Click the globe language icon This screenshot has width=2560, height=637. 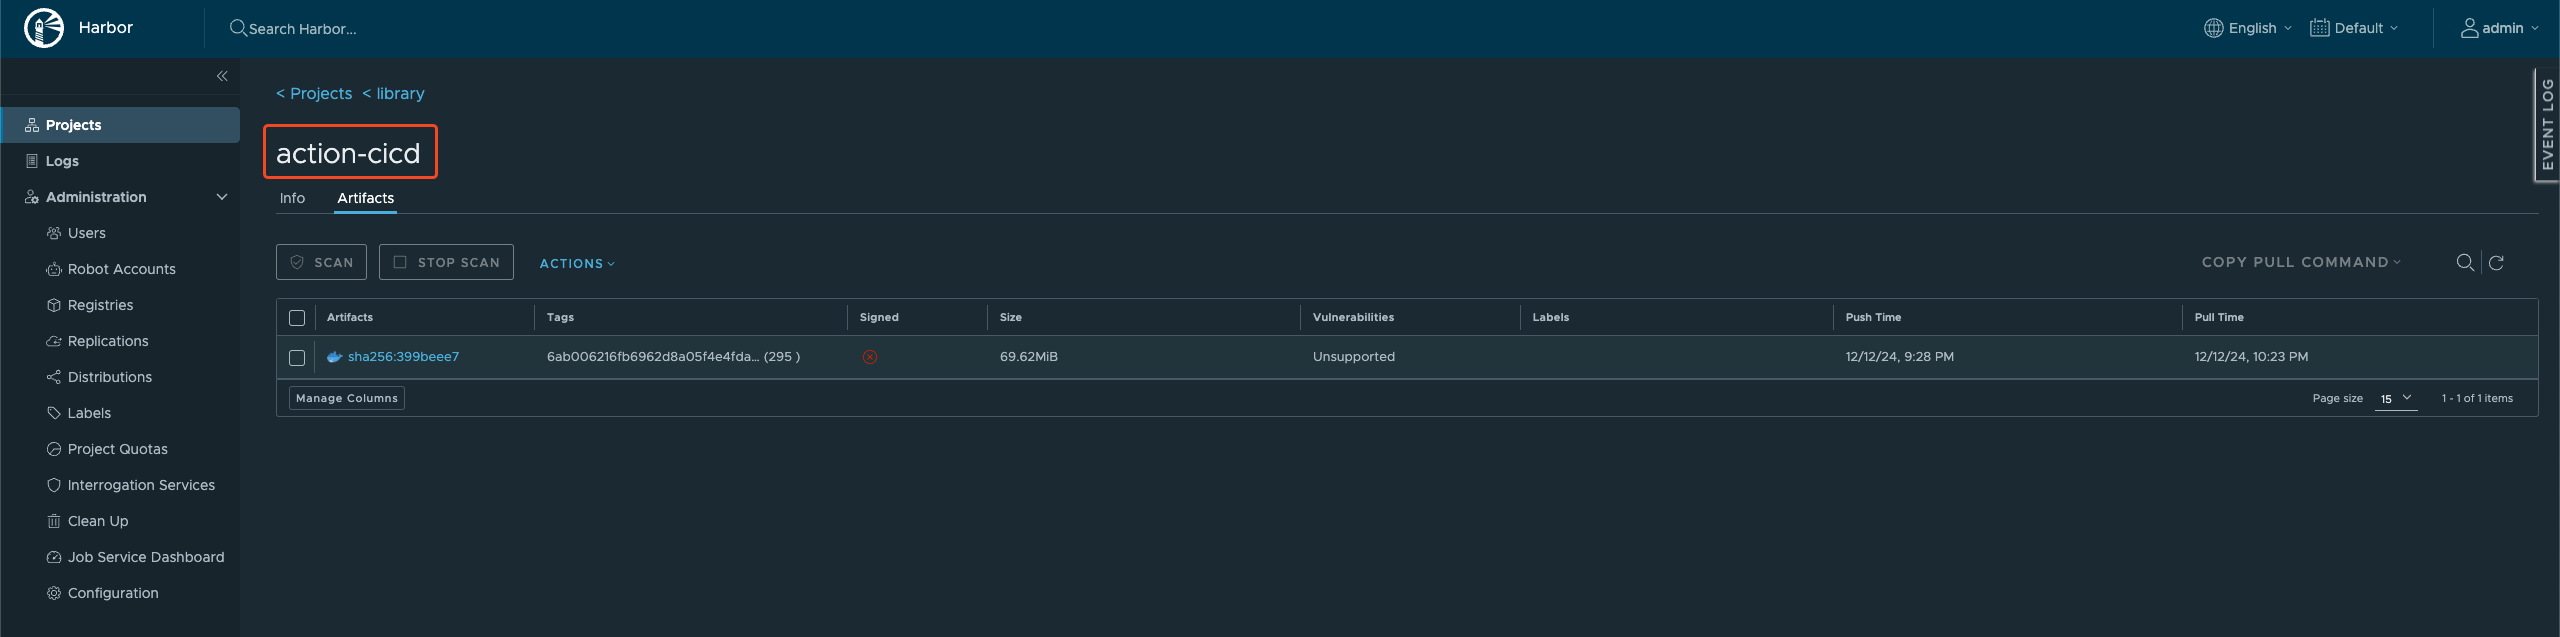2214,28
